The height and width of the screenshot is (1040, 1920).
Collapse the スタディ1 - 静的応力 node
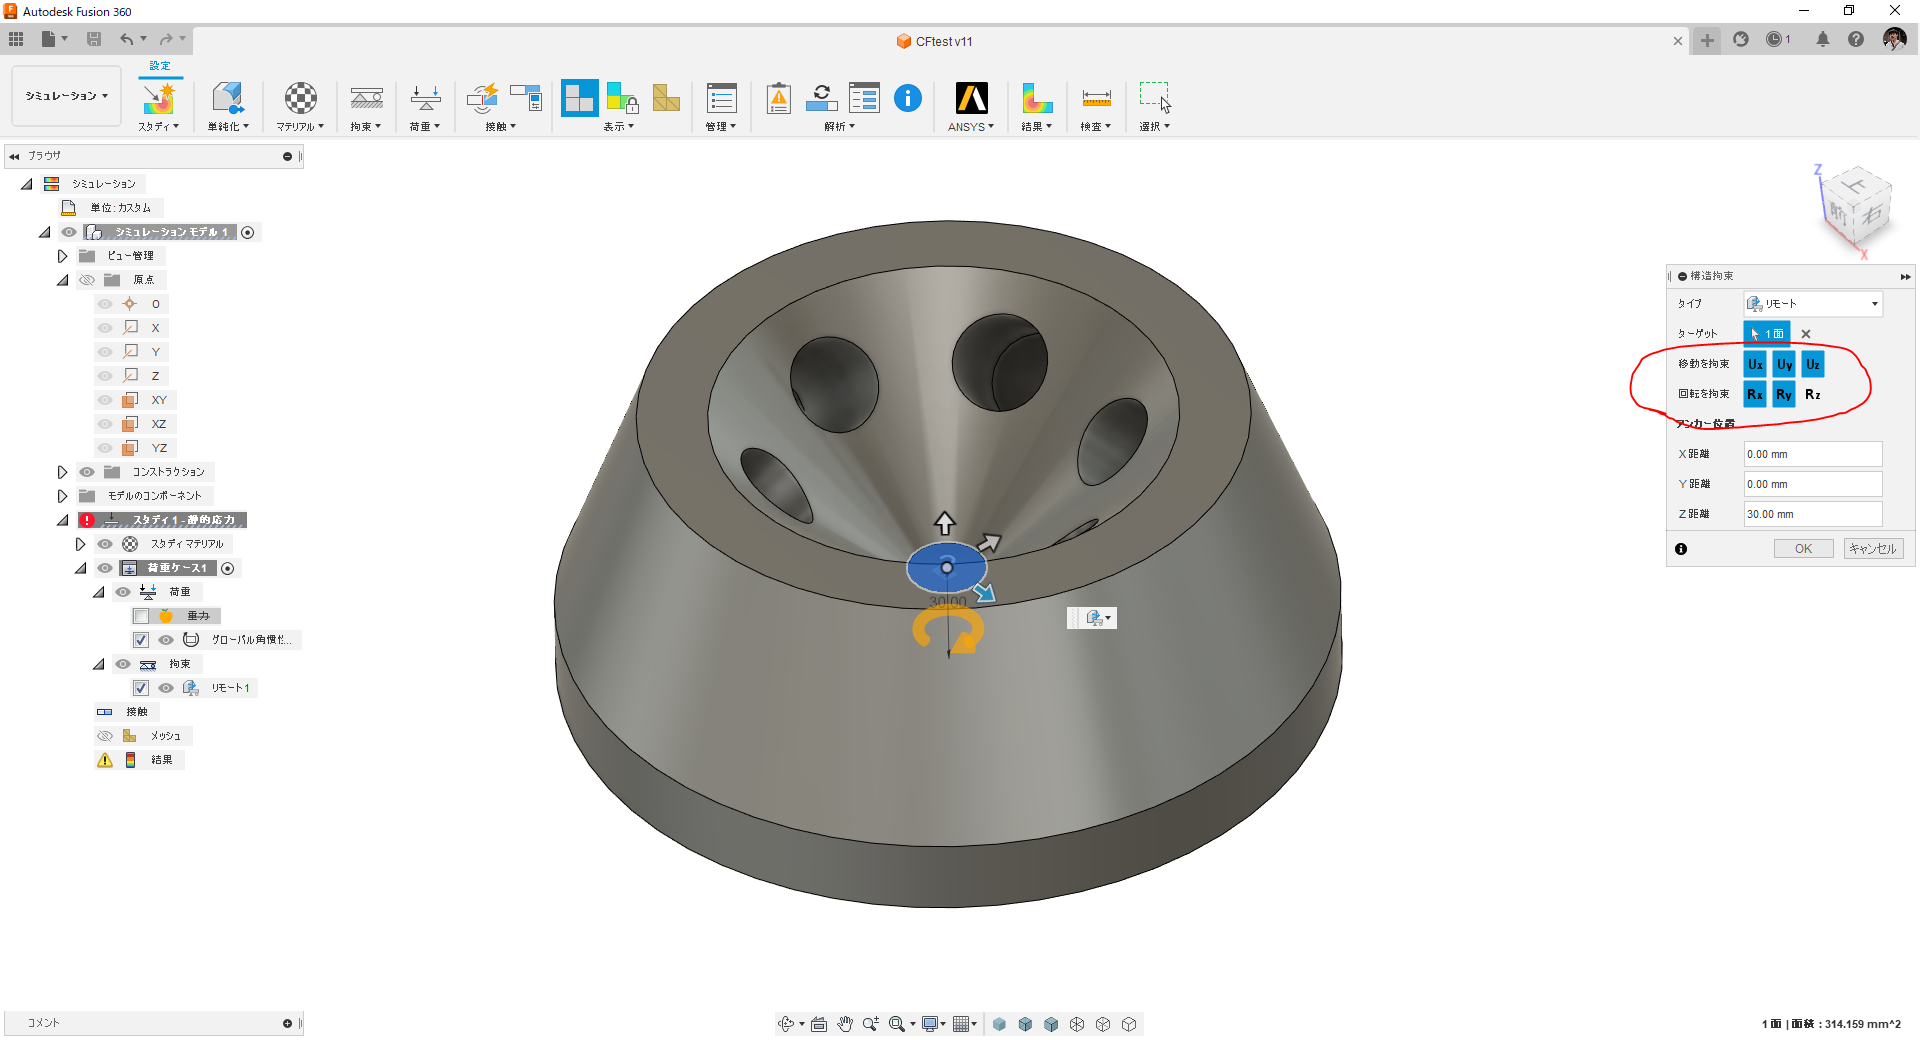point(62,520)
